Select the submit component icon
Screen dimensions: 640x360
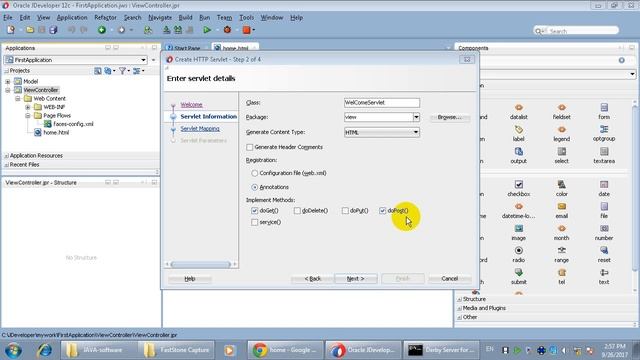tap(518, 273)
